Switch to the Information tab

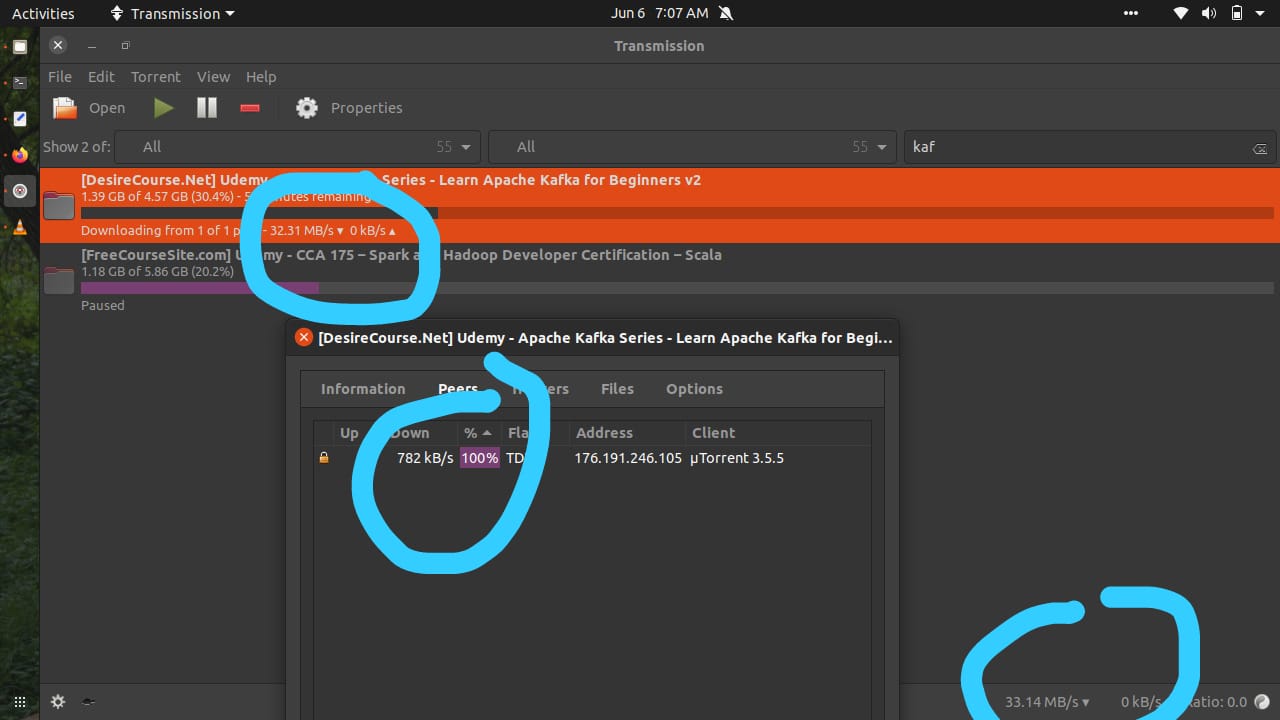click(363, 389)
